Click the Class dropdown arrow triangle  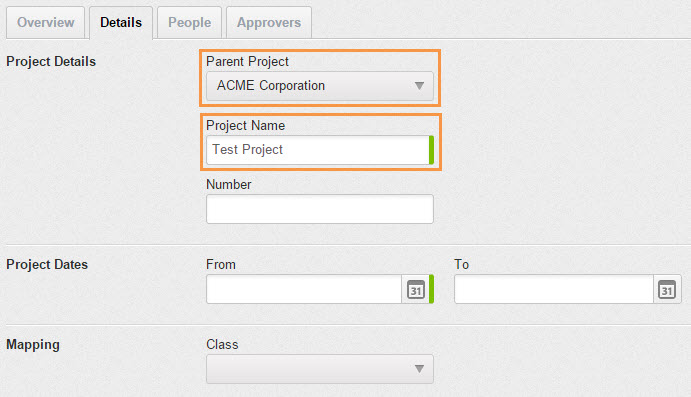pos(419,369)
